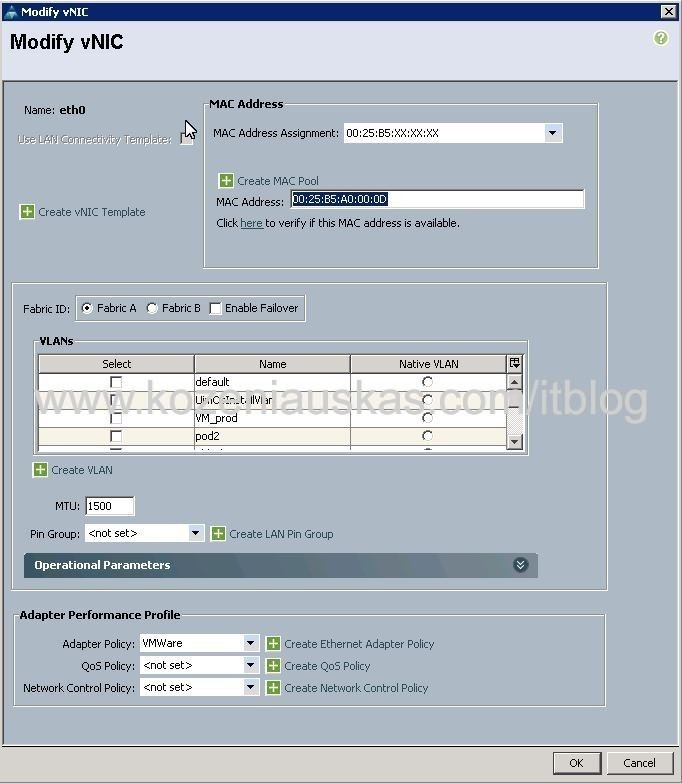Select the Fabric A radio button
Screen dimensions: 682x783
87,308
